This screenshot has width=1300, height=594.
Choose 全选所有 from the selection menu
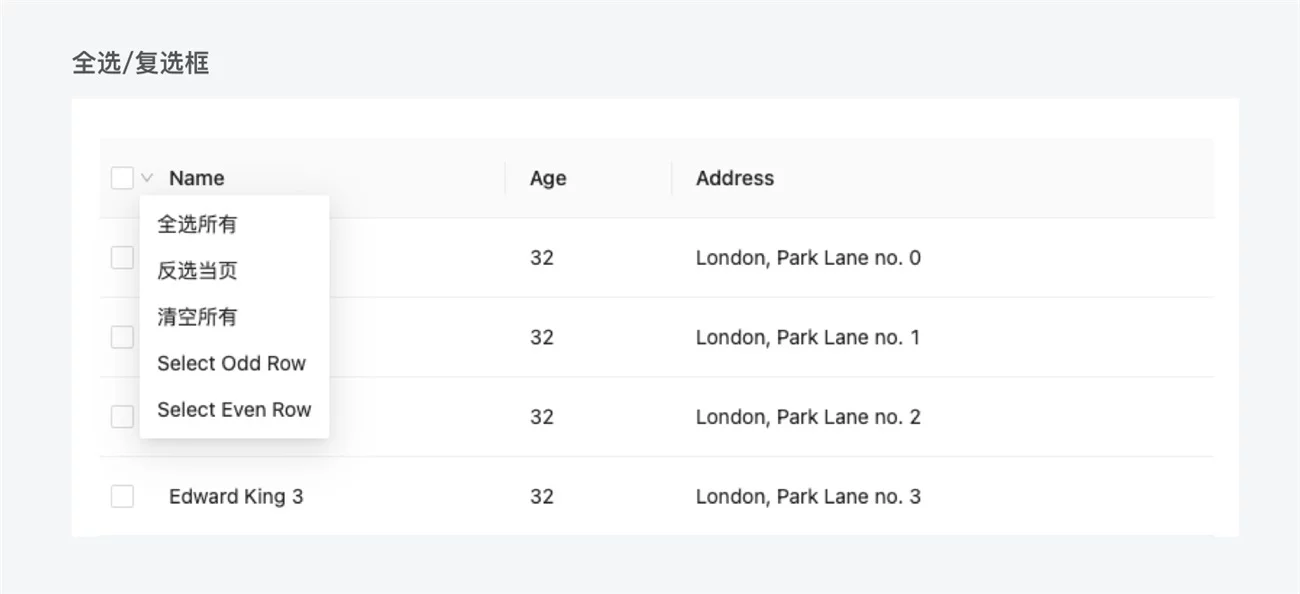(197, 225)
